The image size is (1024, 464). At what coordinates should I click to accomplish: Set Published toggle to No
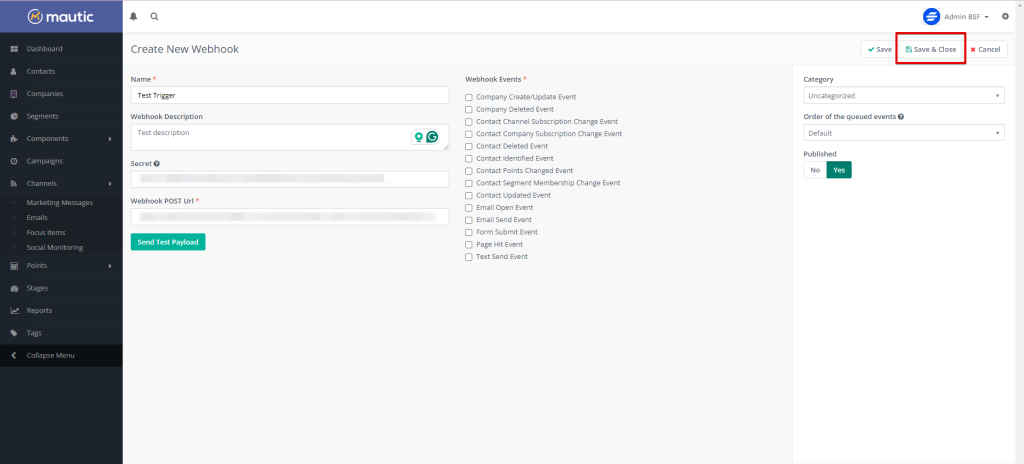pos(815,170)
